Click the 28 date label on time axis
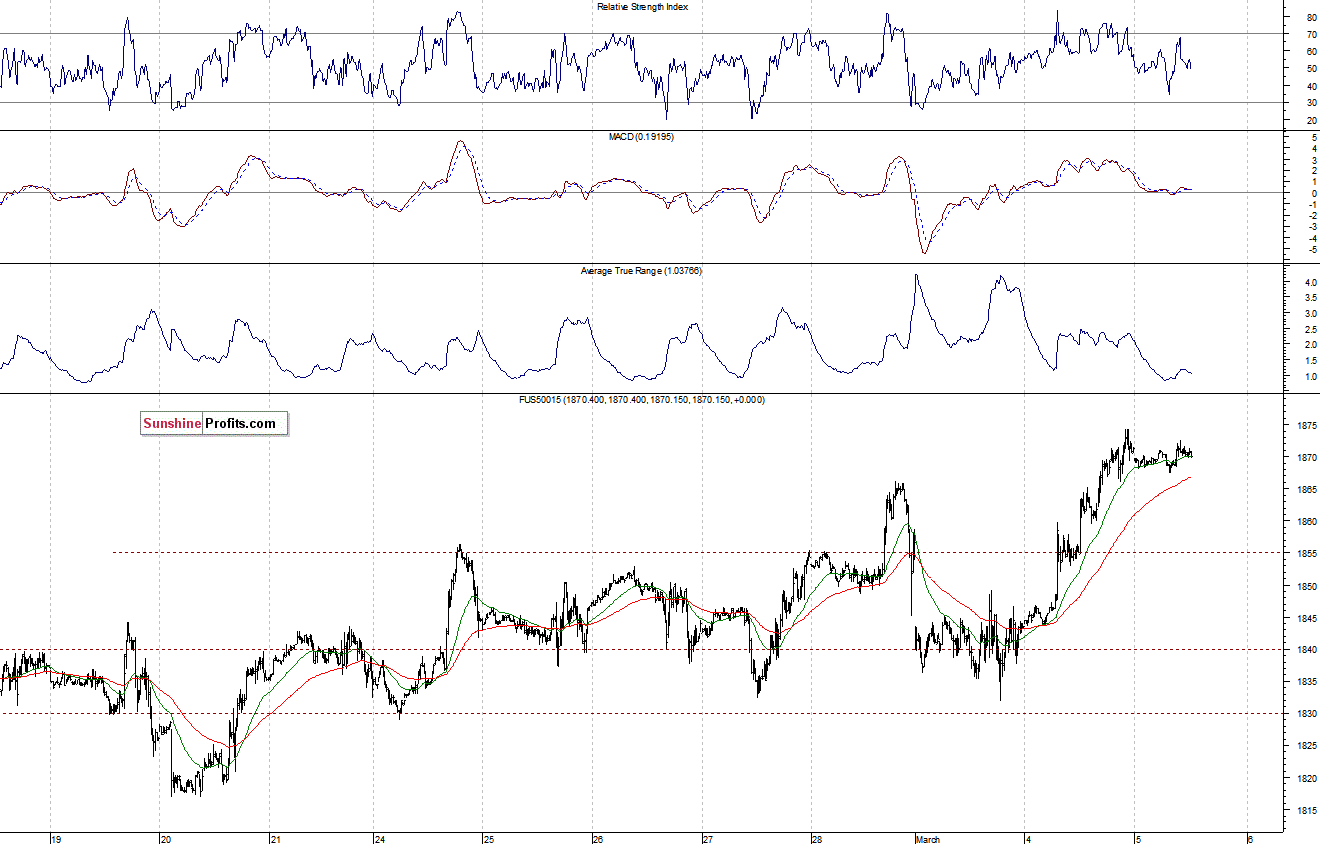The width and height of the screenshot is (1320, 844). 817,839
